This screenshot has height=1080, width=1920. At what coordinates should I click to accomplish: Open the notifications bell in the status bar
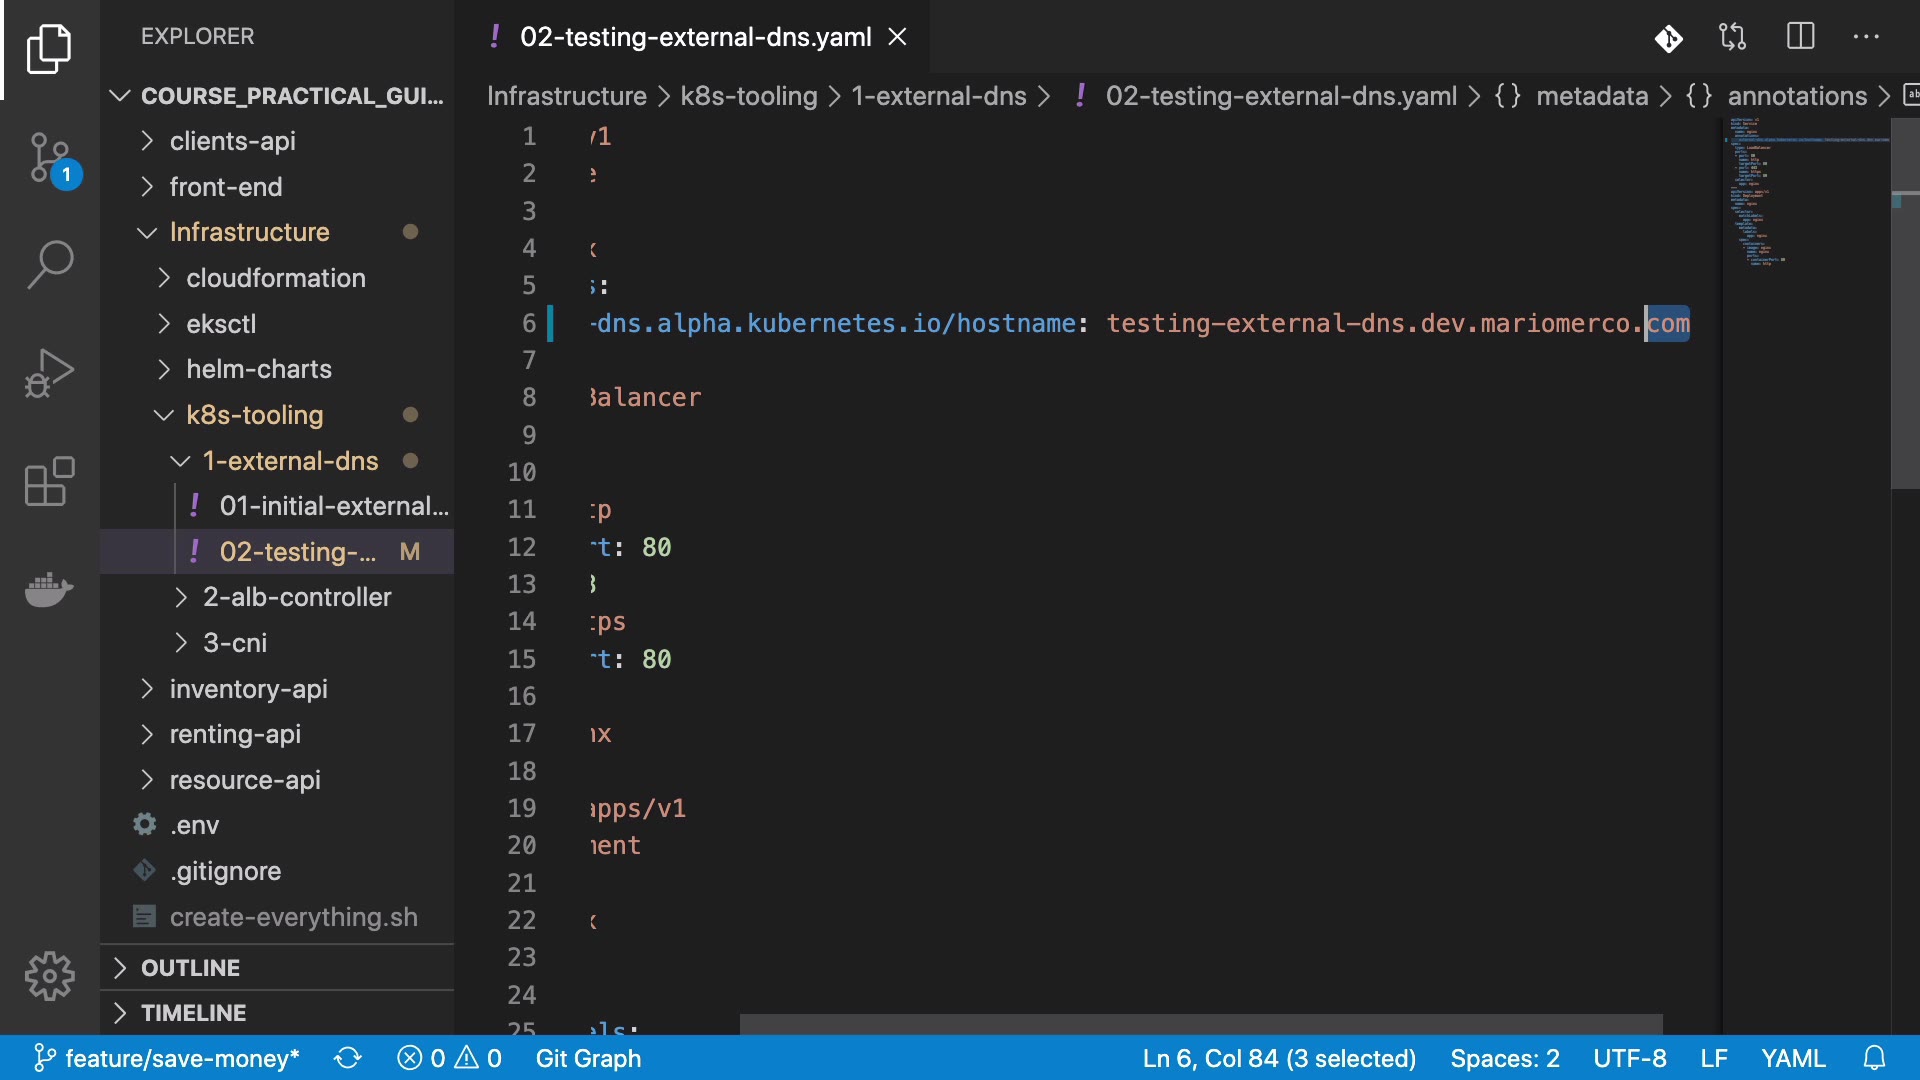[1875, 1058]
